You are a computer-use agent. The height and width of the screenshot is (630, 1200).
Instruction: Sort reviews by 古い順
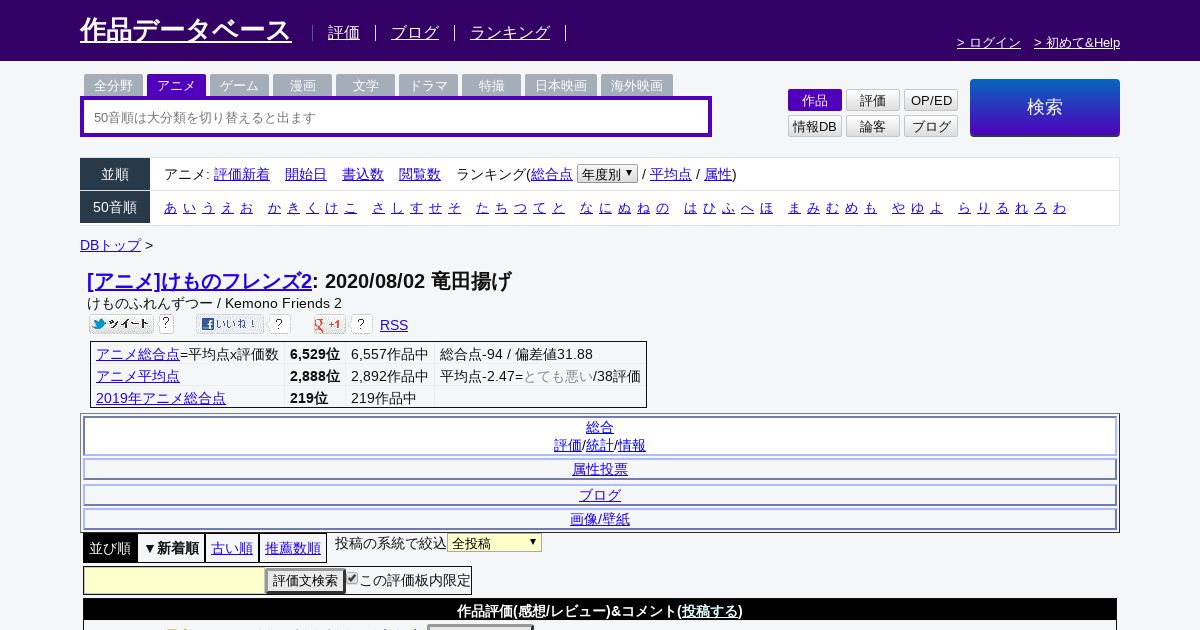tap(232, 548)
